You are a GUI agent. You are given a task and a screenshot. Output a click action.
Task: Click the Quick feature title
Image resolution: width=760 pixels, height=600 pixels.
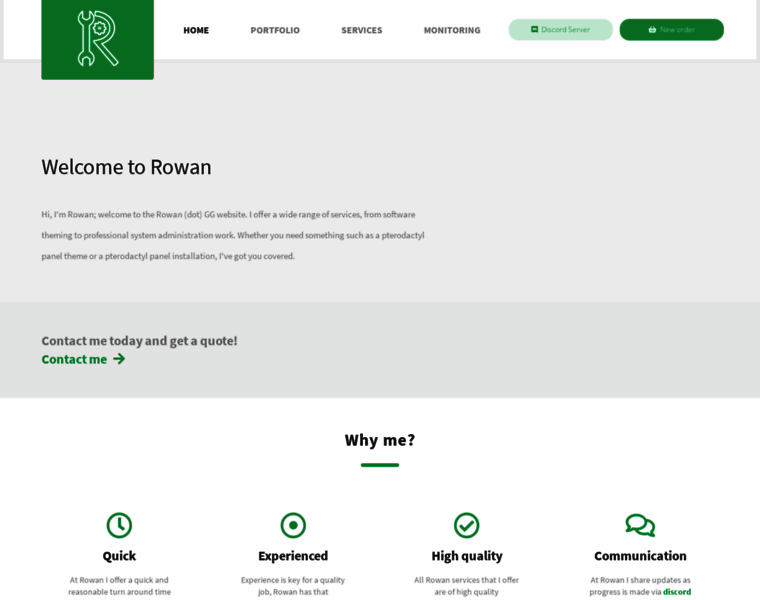coord(119,556)
